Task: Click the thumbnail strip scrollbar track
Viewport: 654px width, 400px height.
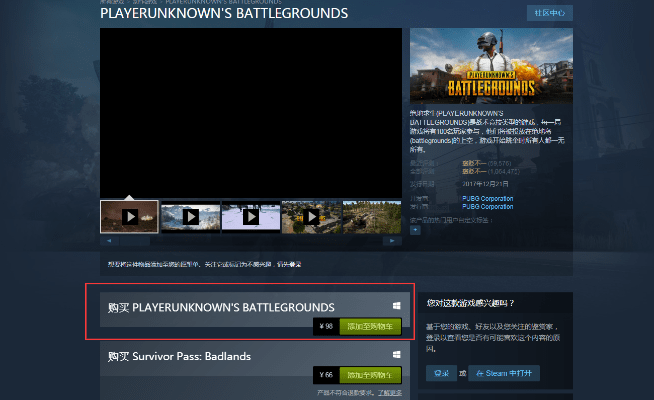Action: pyautogui.click(x=250, y=240)
